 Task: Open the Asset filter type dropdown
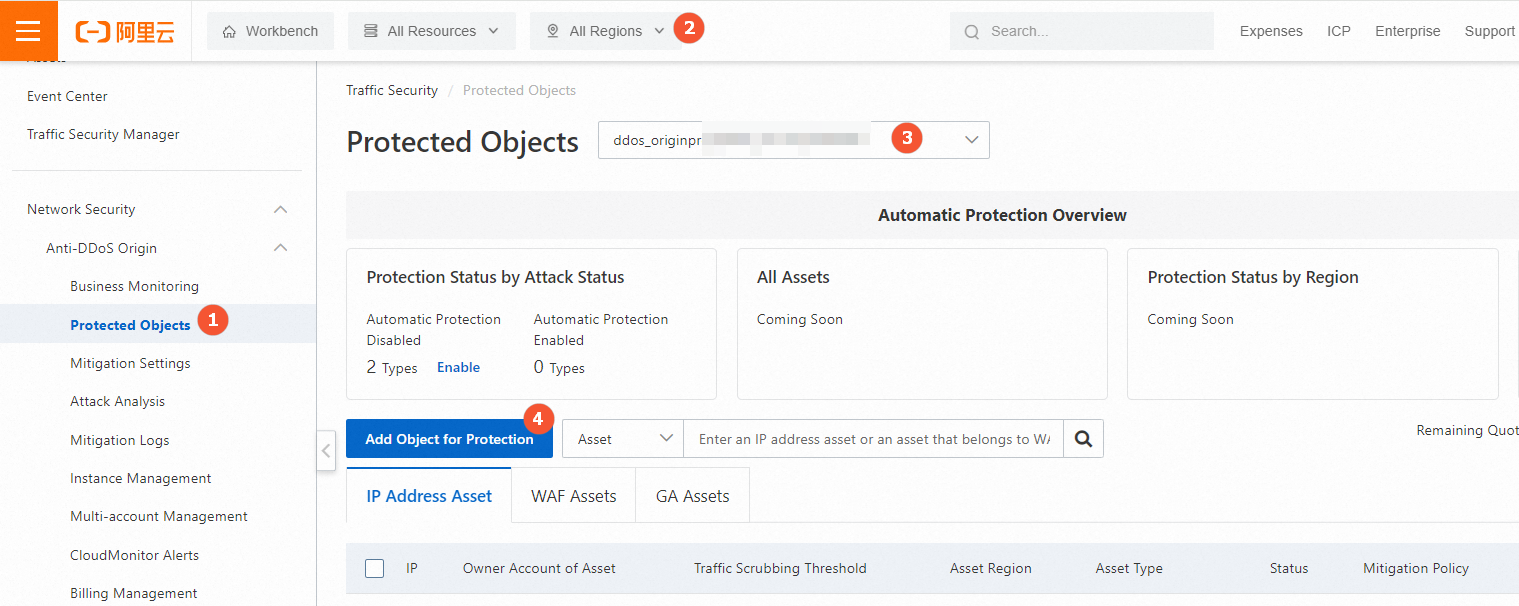pos(622,439)
